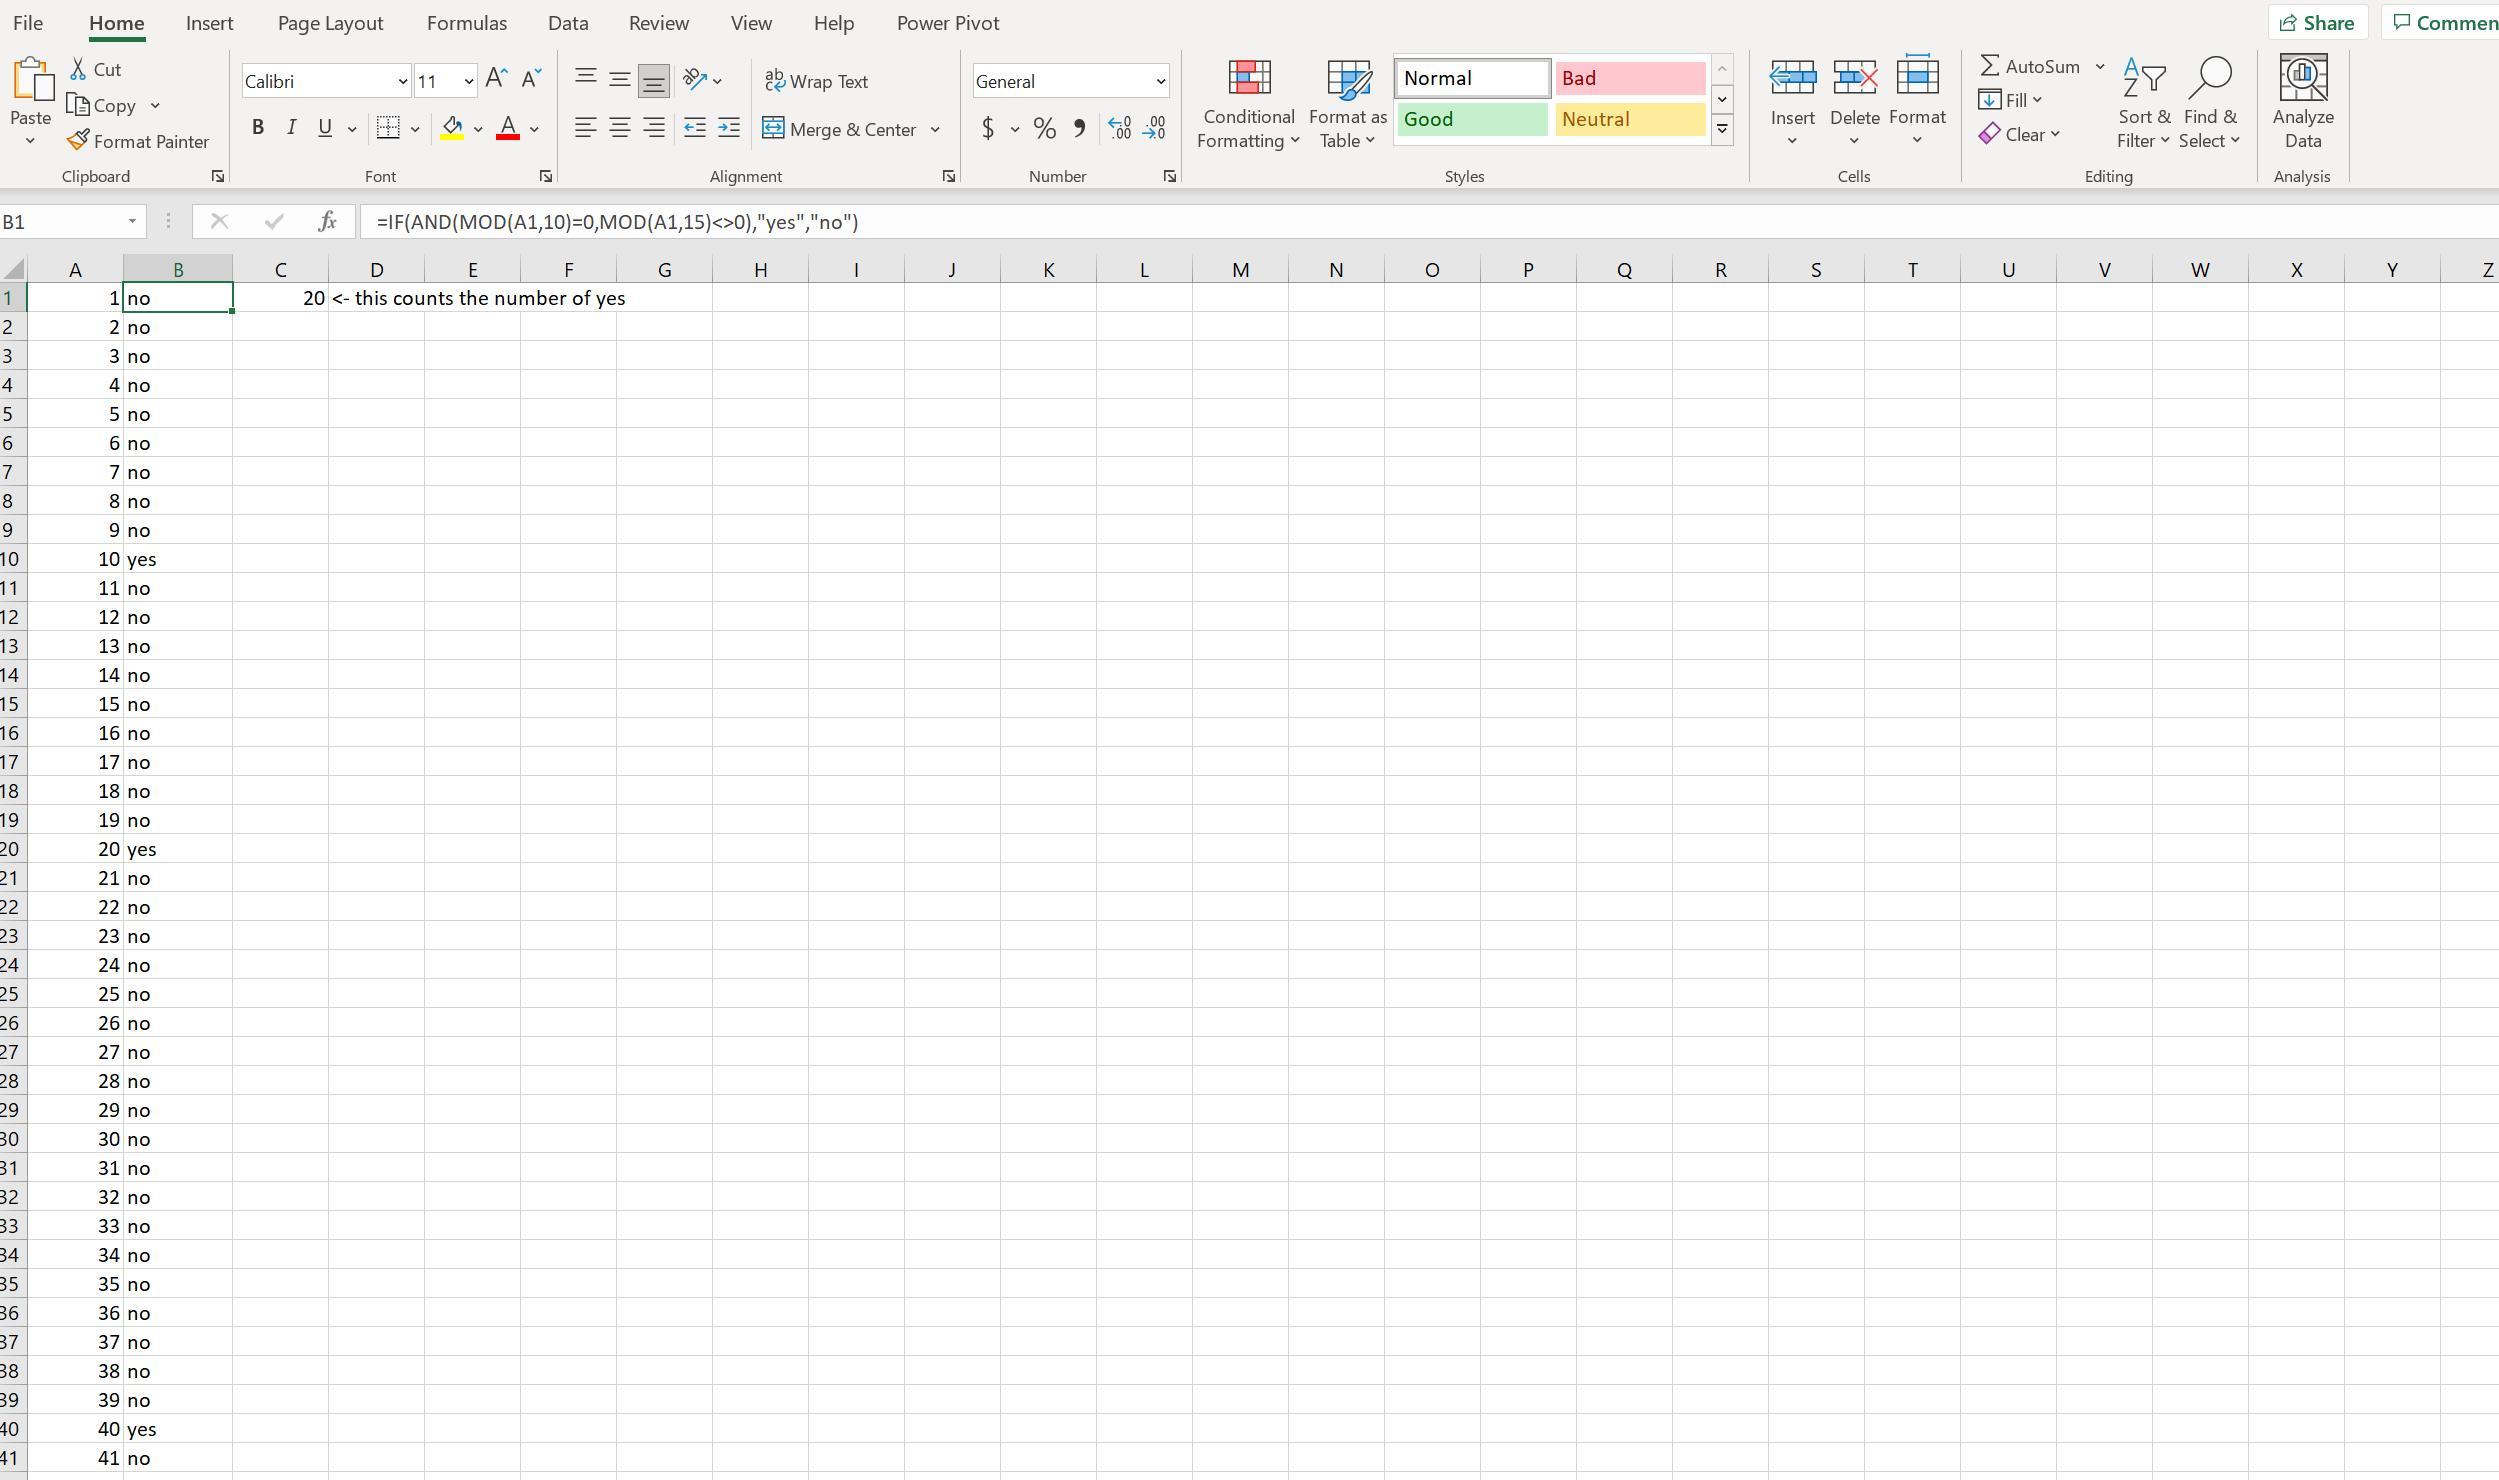Click the Analyze Data icon
2499x1480 pixels.
click(x=2302, y=103)
